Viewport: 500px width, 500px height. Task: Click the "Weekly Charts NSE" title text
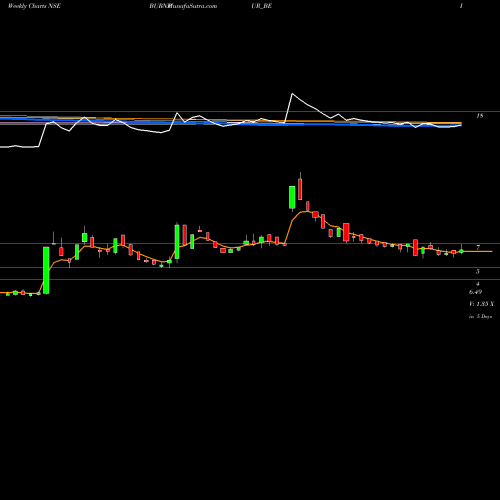(x=34, y=6)
